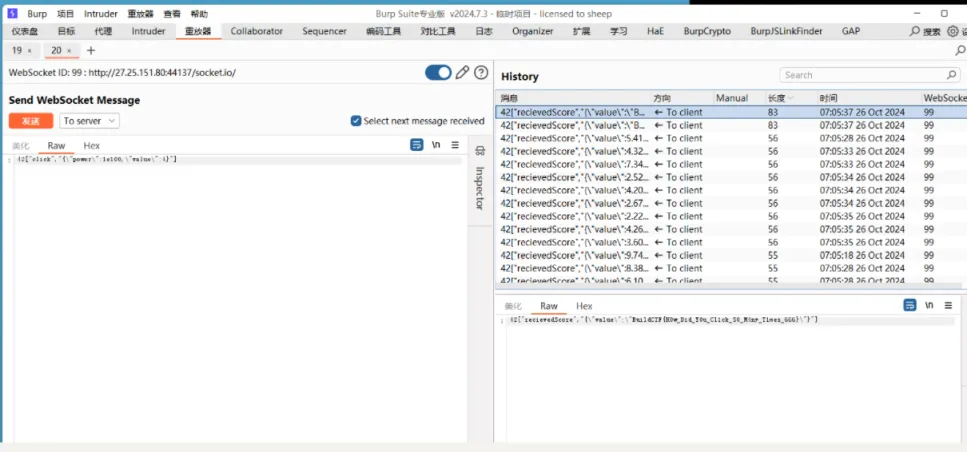Open the Burp menu
The height and width of the screenshot is (452, 967).
coord(37,14)
